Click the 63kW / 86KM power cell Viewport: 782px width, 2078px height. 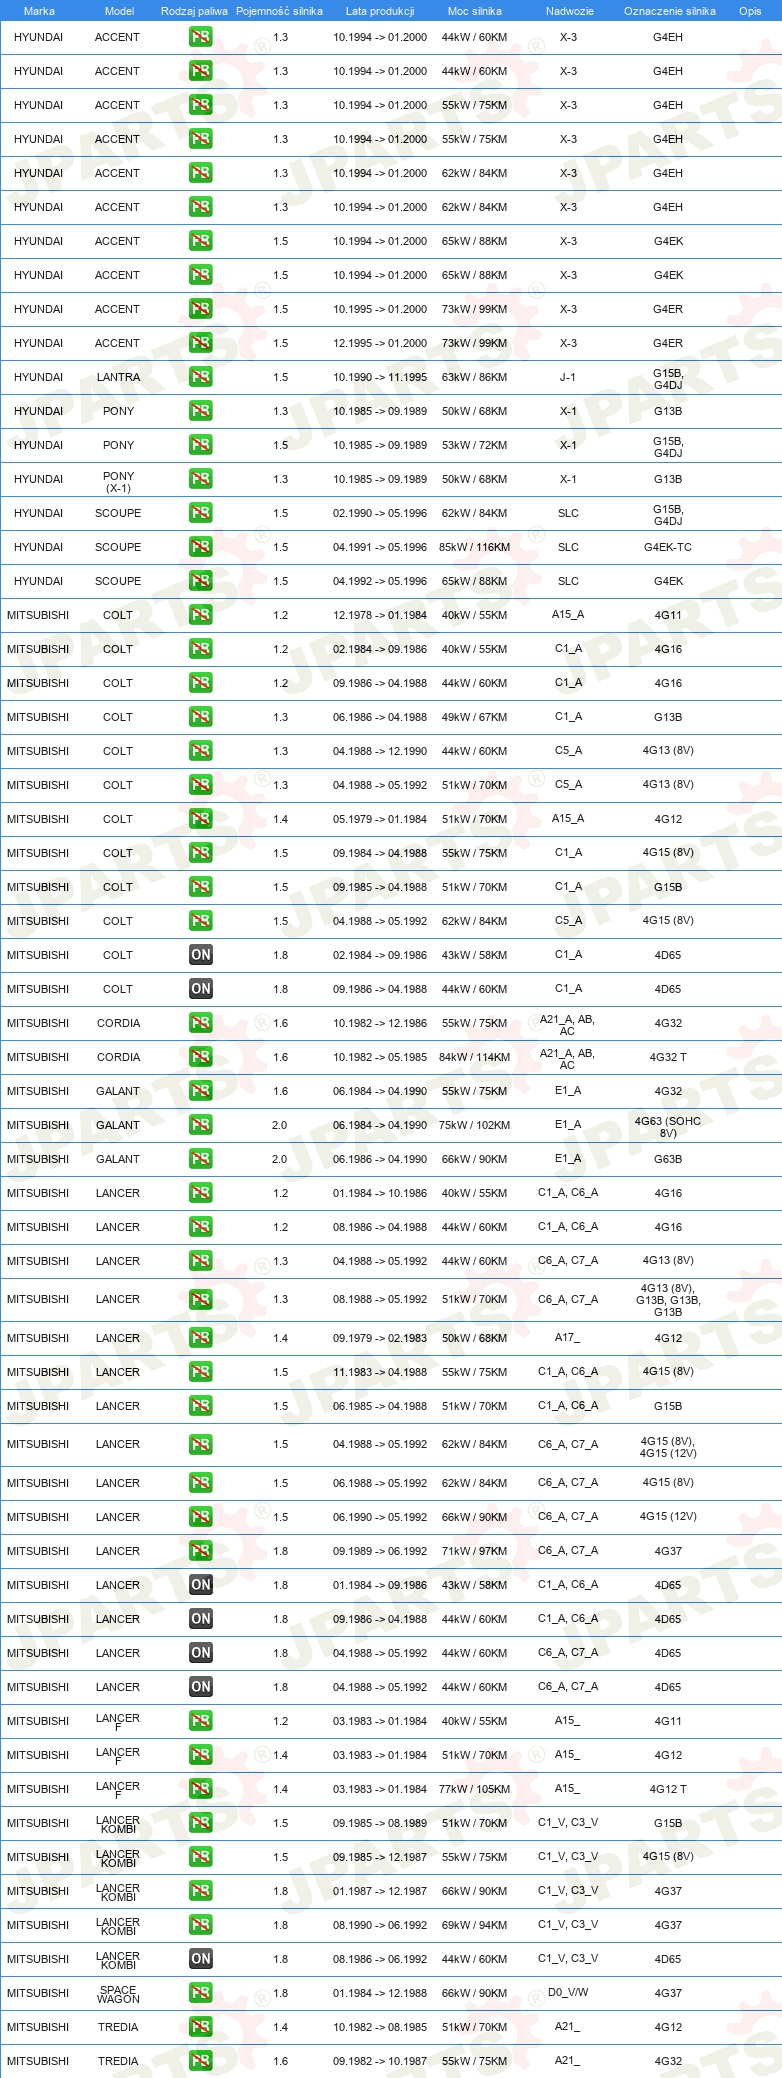click(474, 377)
